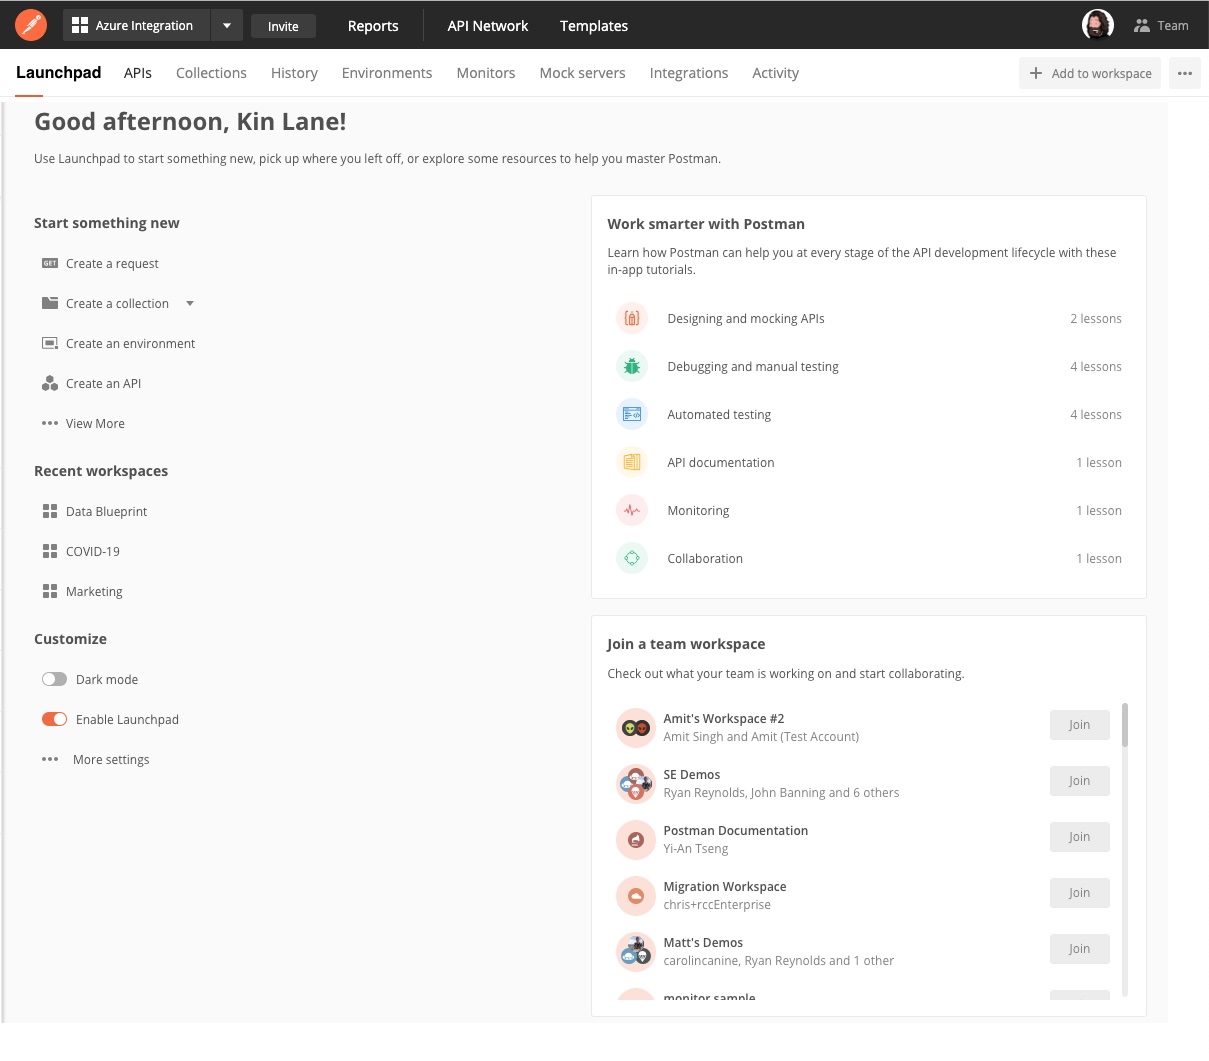1209x1061 pixels.
Task: Select the Launchpad tab
Action: (x=58, y=73)
